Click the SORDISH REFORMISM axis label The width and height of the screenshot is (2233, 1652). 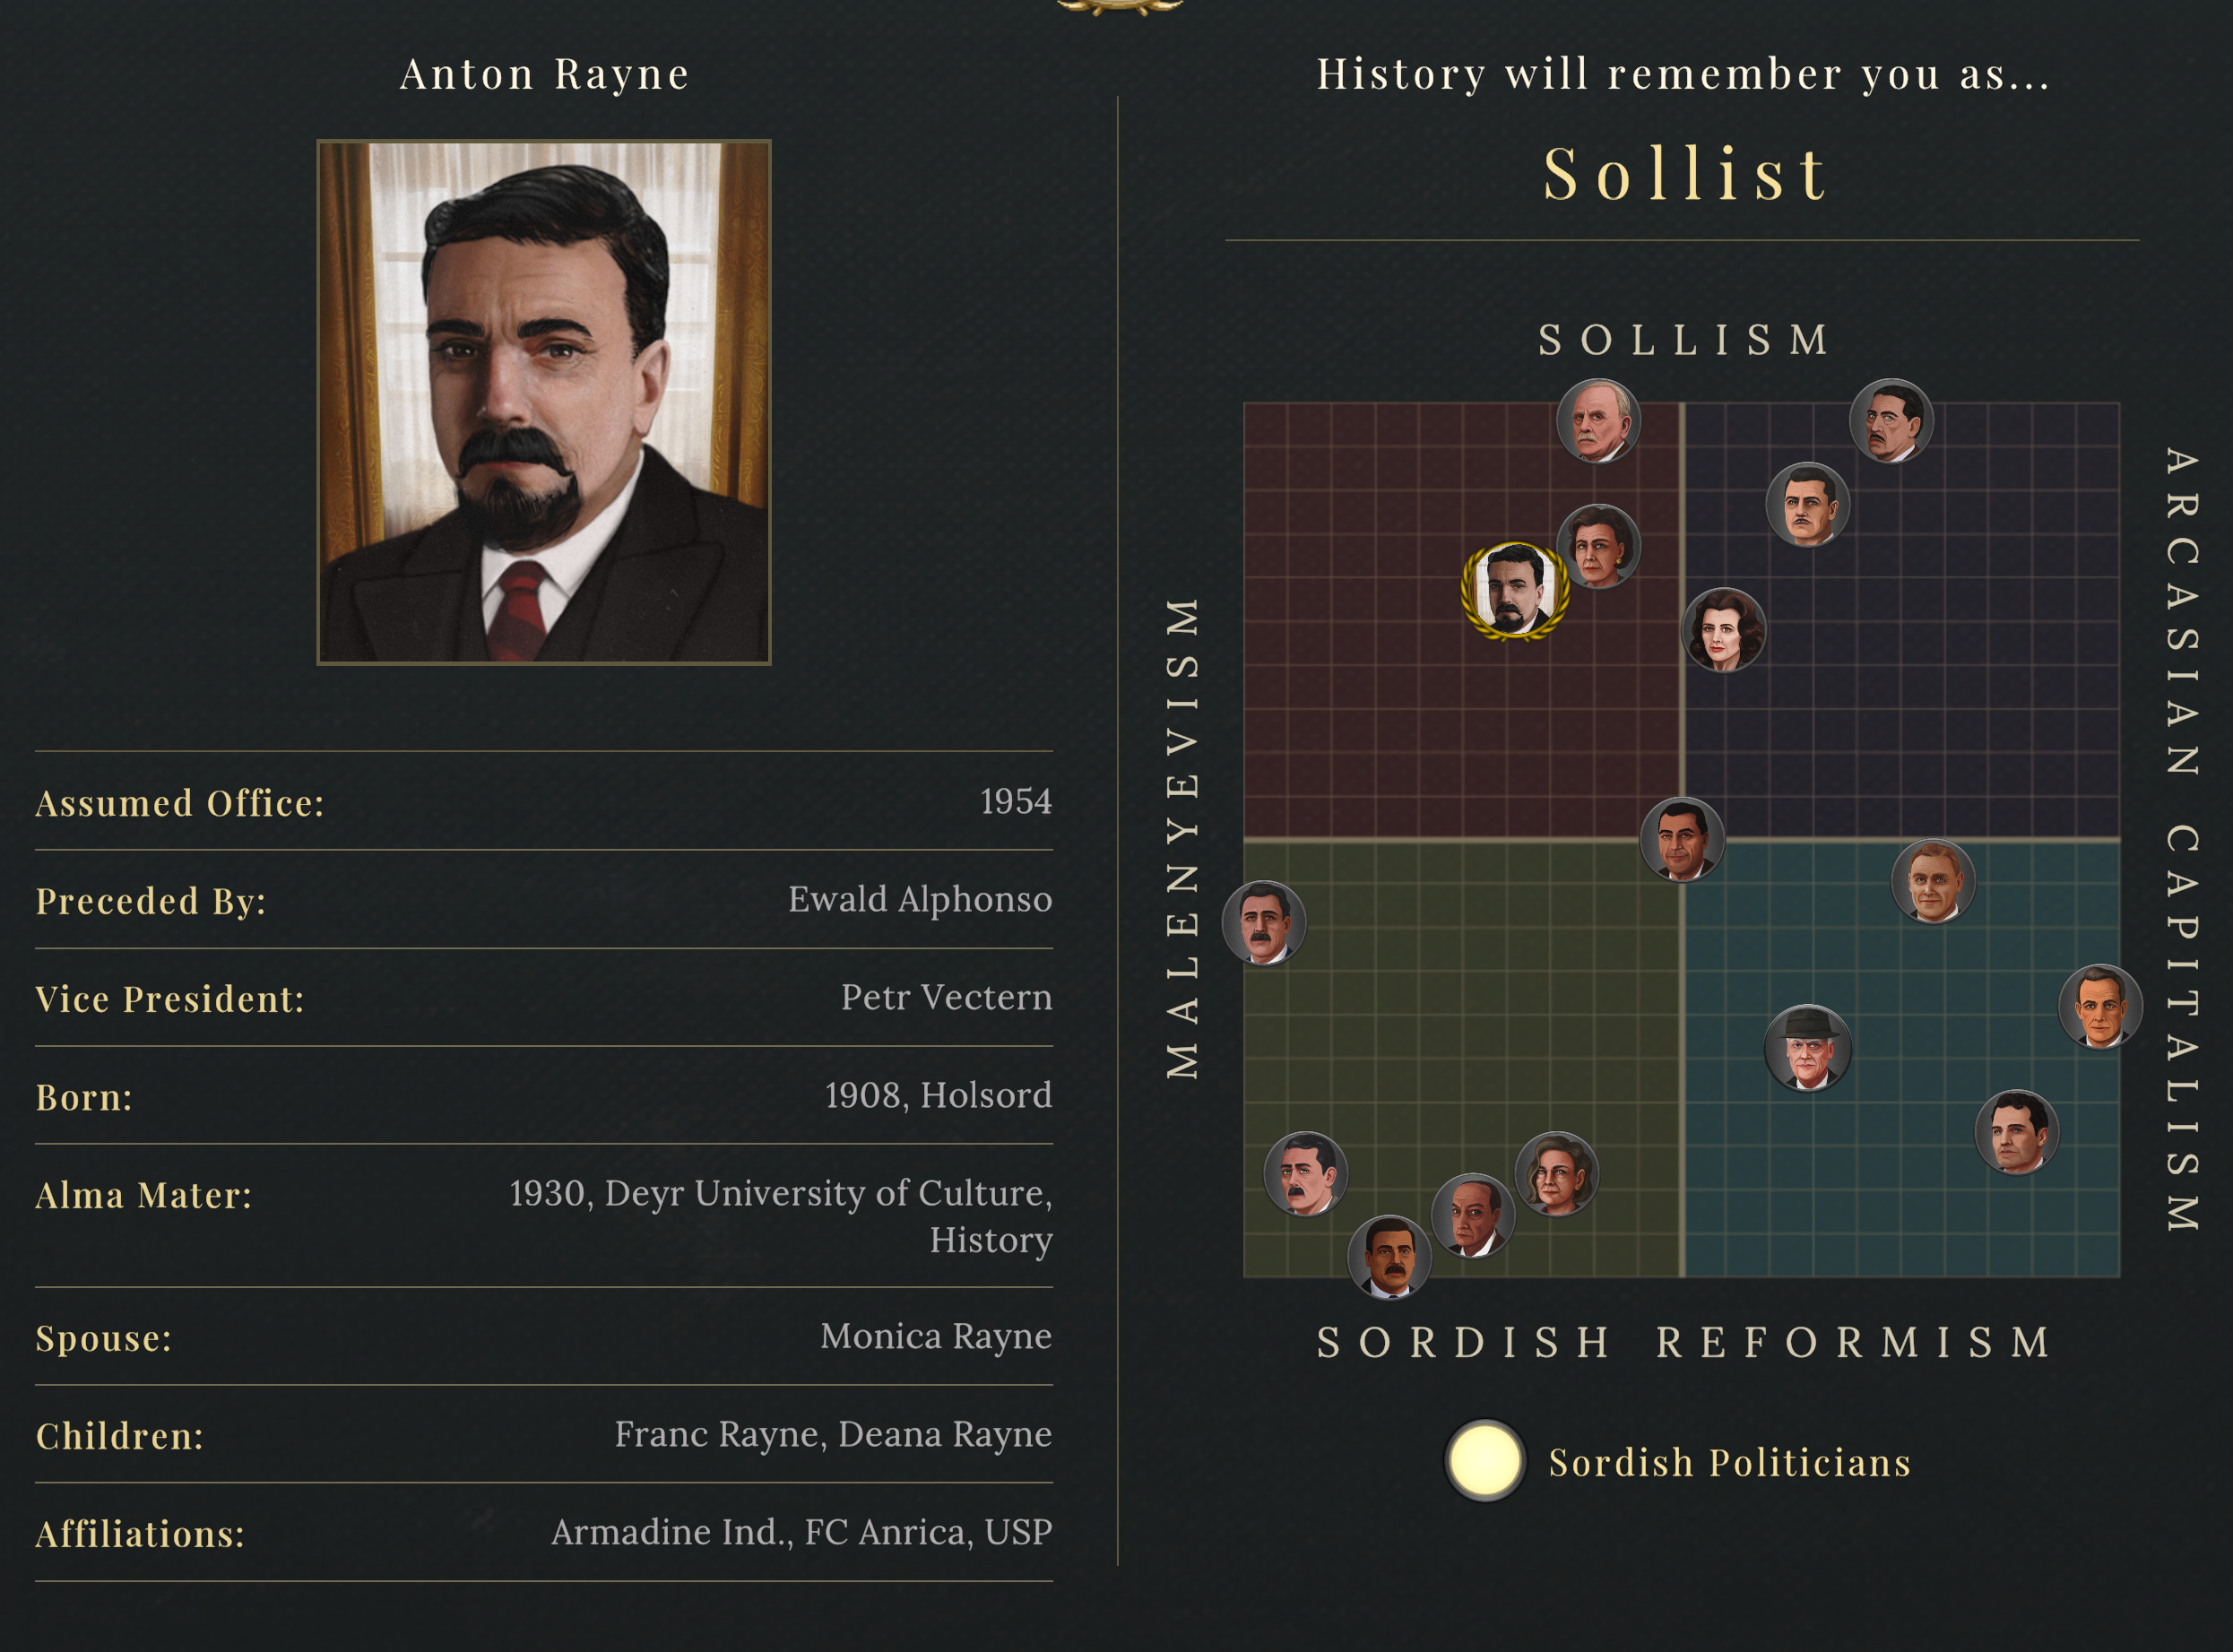(1685, 1343)
